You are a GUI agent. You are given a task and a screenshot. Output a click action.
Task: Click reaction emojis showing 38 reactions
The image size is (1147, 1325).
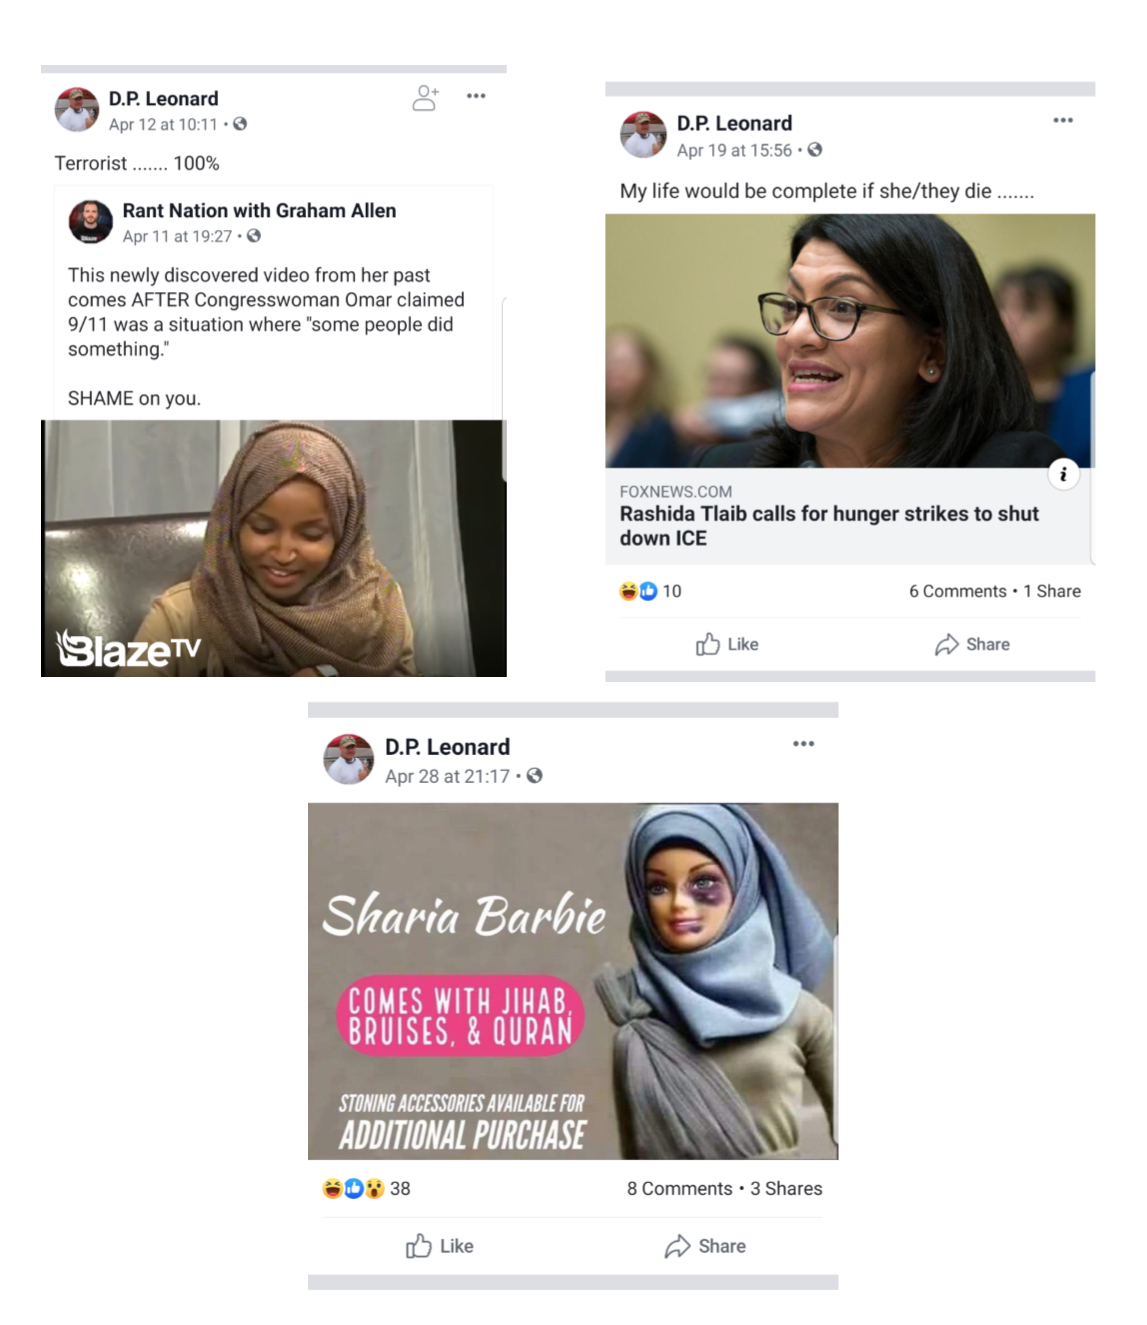366,1188
